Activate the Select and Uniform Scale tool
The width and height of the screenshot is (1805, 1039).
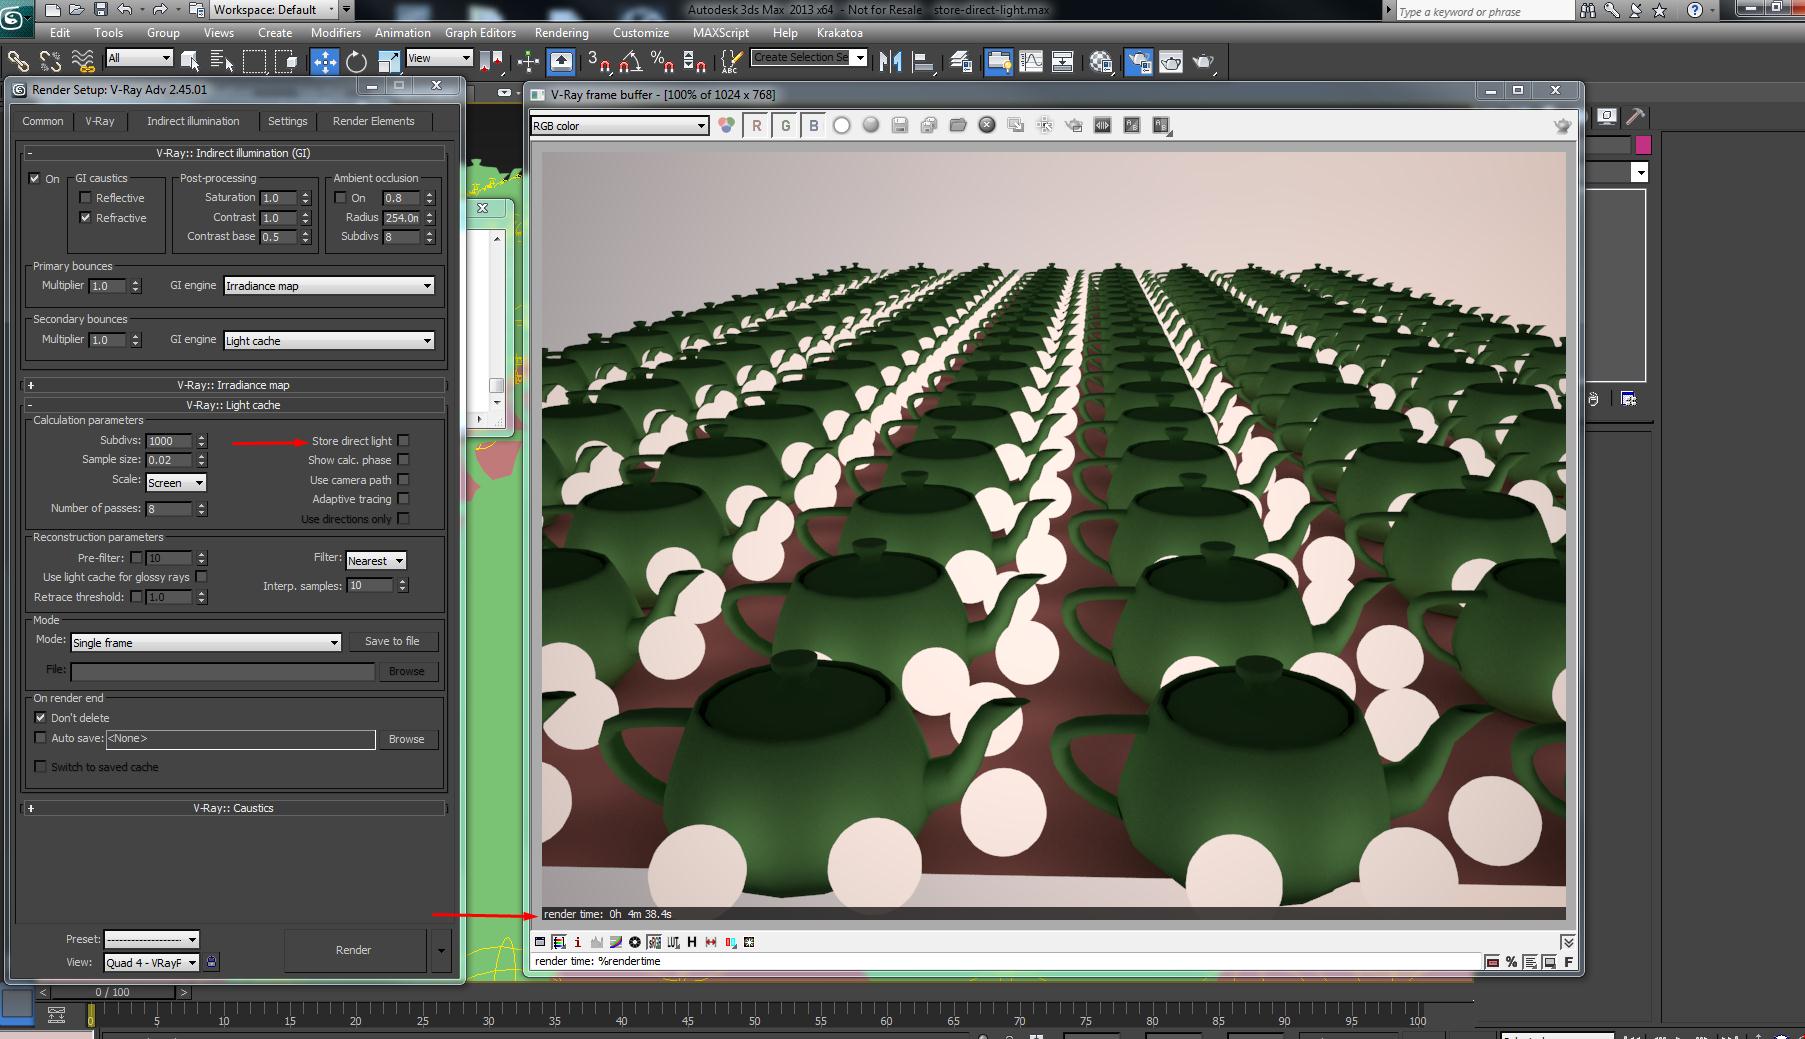click(x=389, y=62)
